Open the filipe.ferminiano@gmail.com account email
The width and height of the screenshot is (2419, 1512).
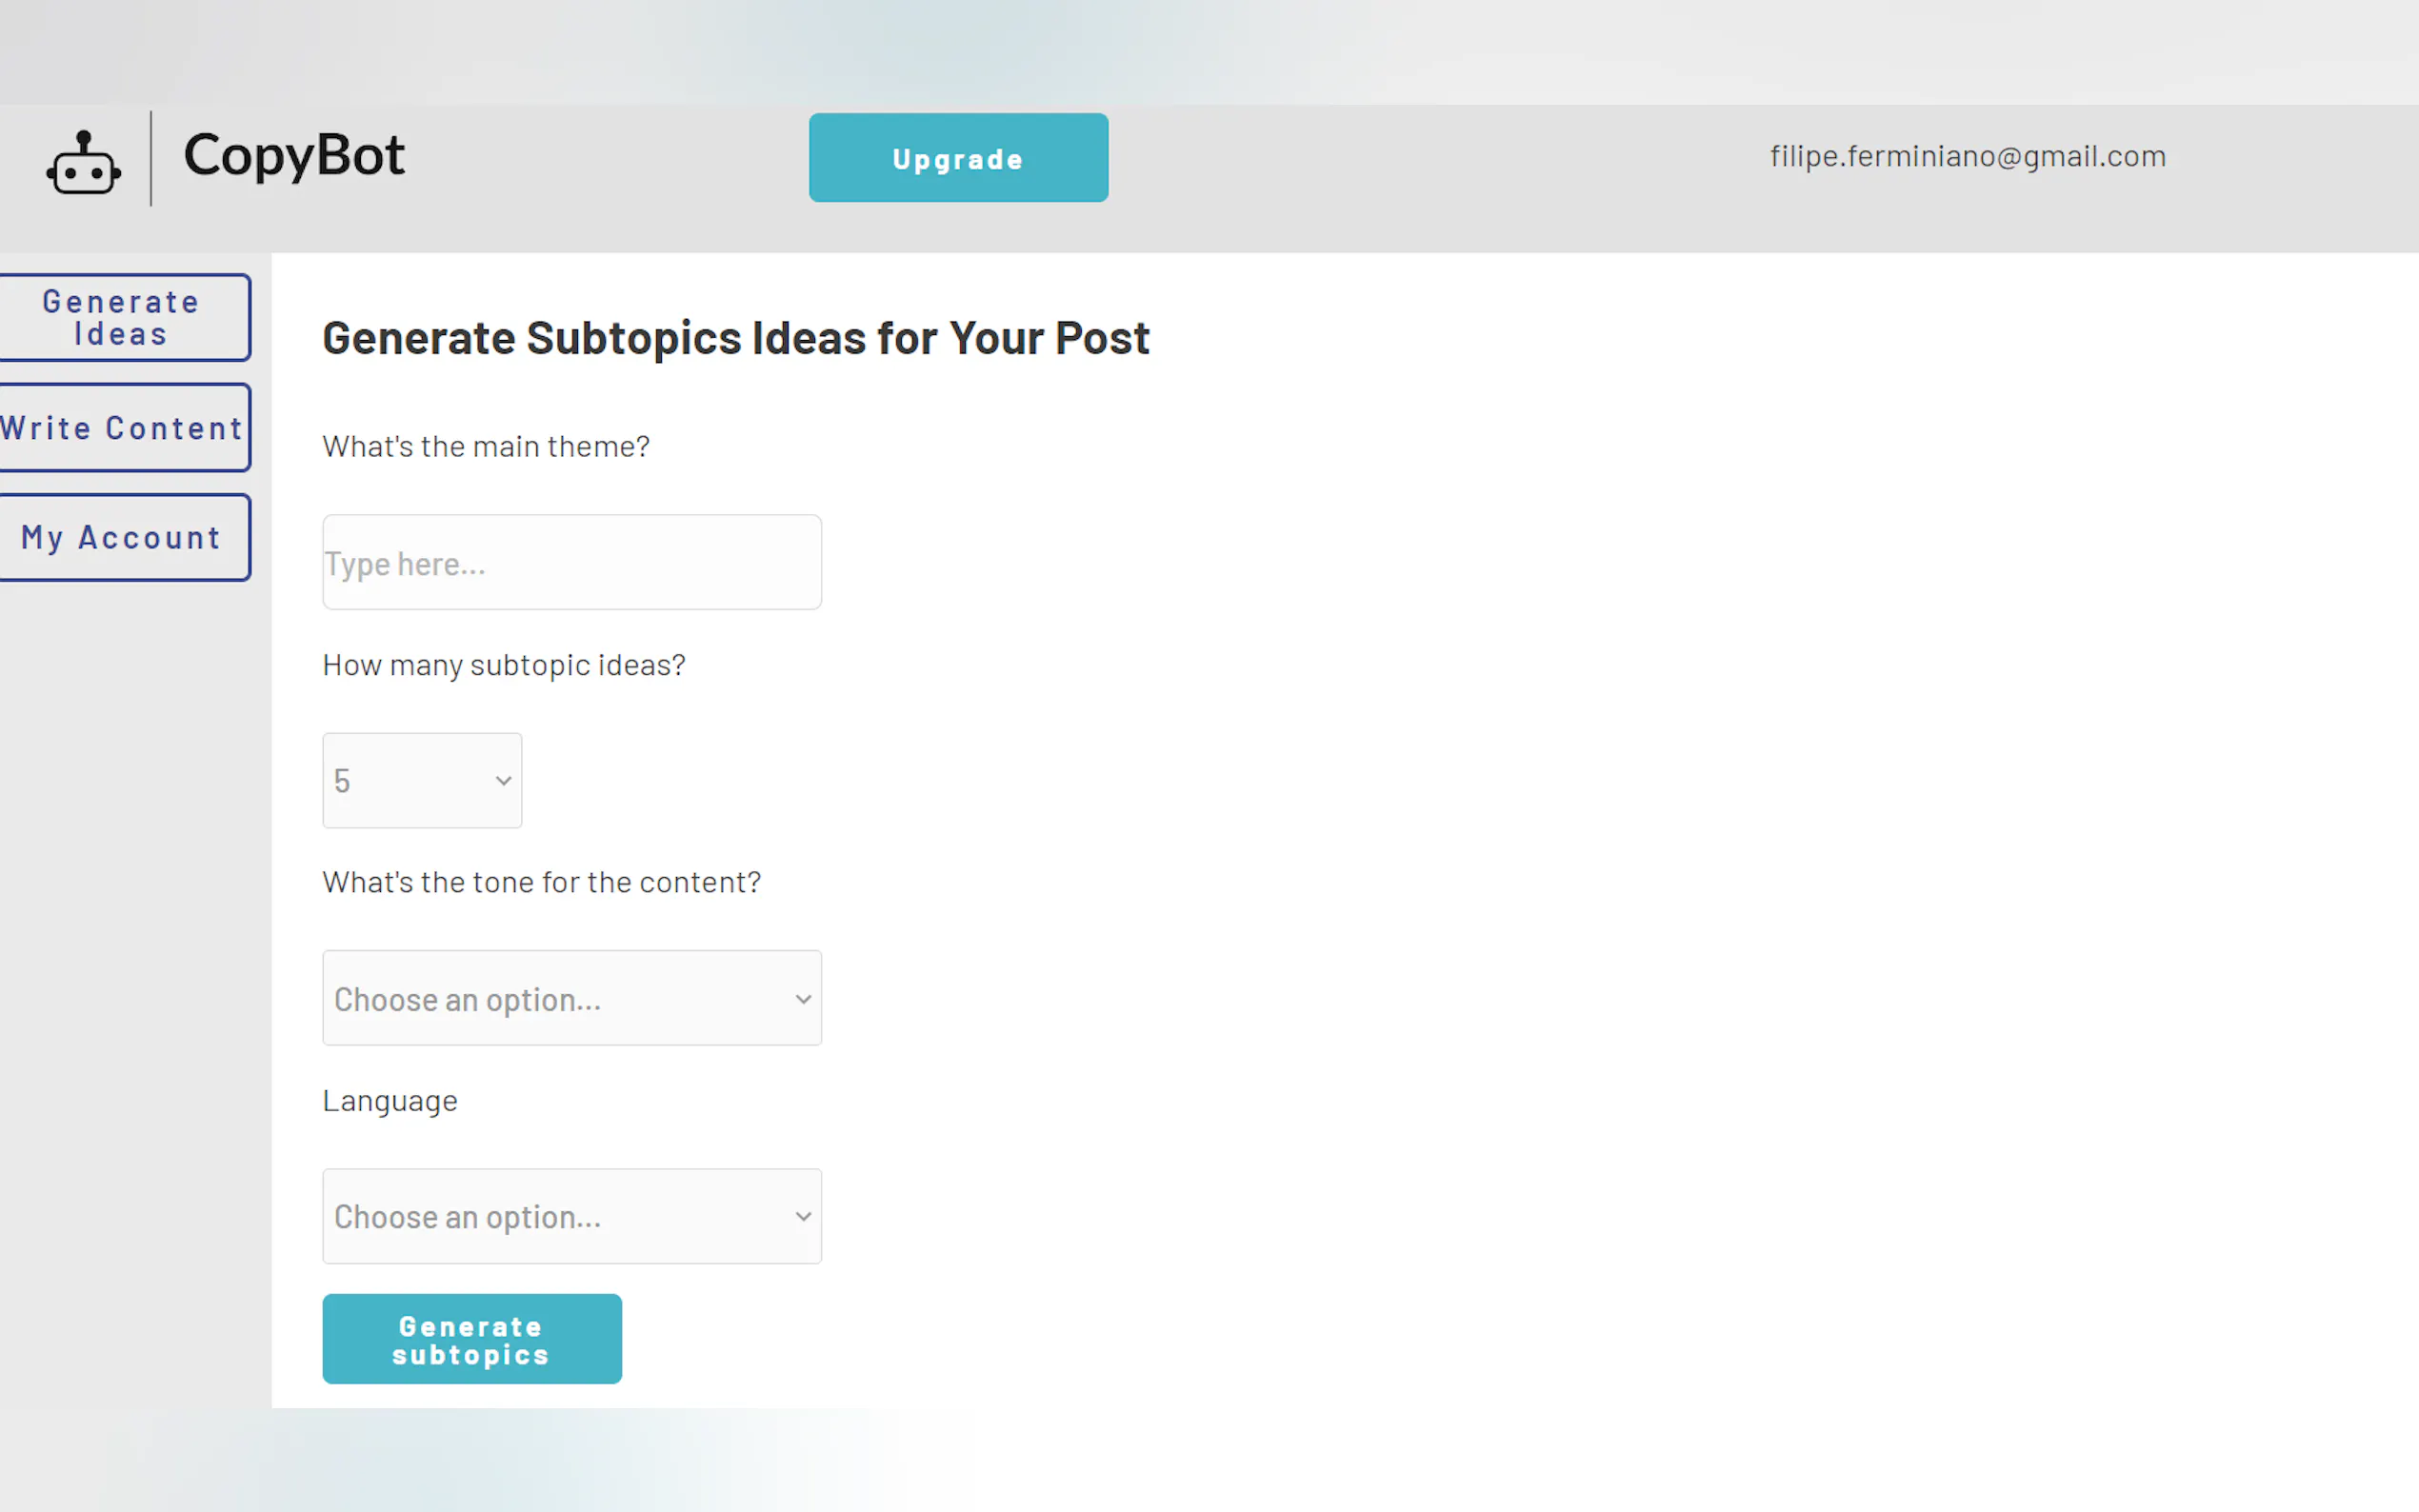[x=1967, y=156]
